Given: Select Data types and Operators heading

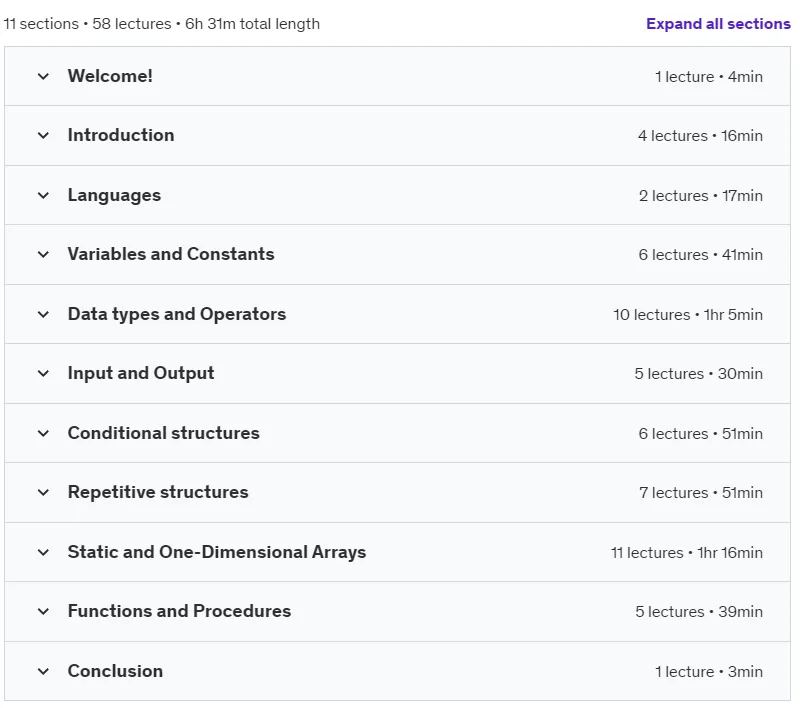Looking at the screenshot, I should [x=177, y=314].
